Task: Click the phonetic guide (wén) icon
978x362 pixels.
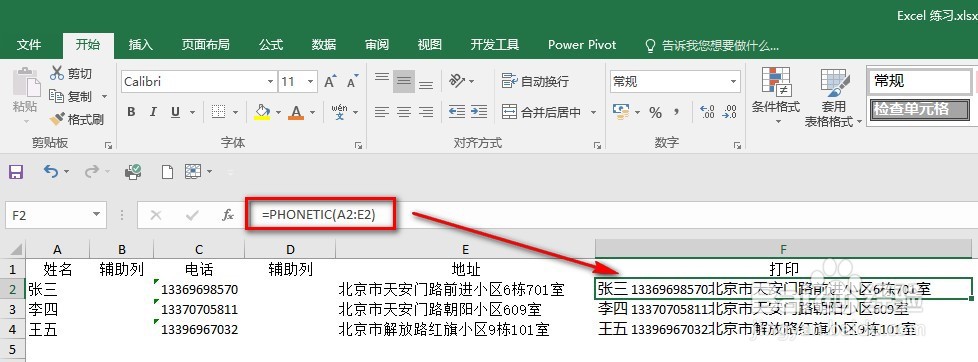Action: pos(339,112)
